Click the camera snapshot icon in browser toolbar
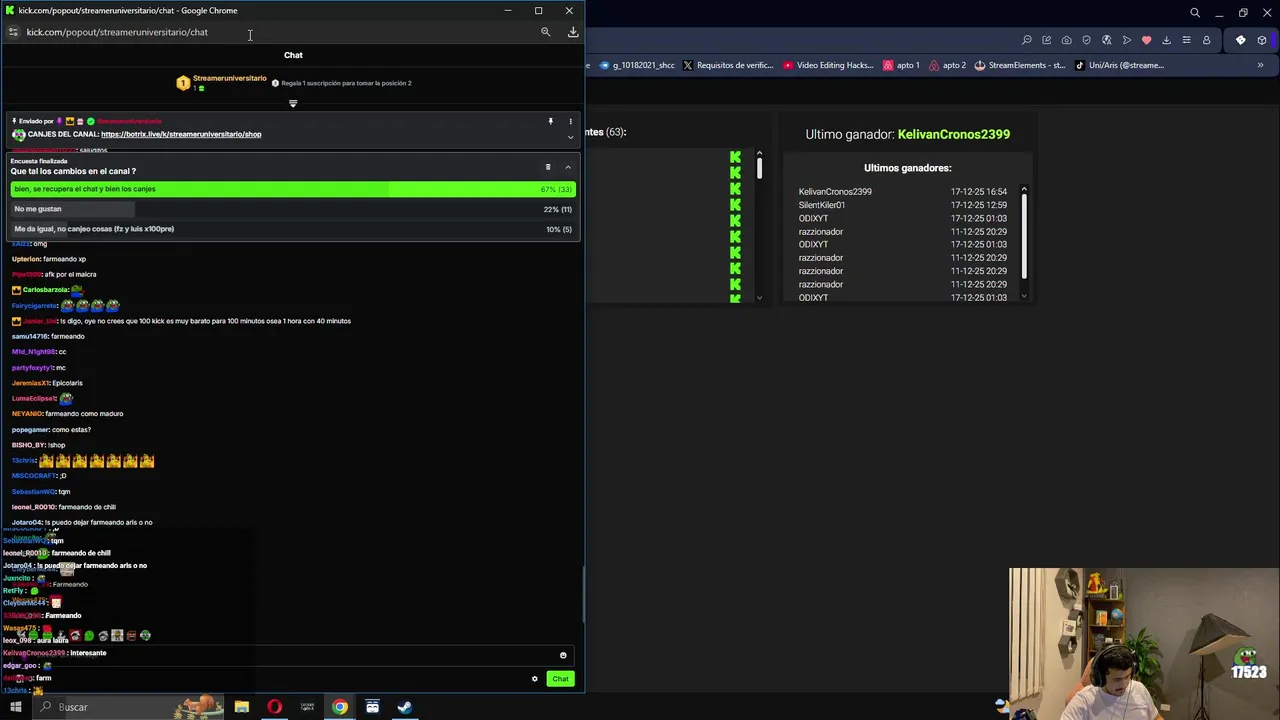 tap(1066, 40)
